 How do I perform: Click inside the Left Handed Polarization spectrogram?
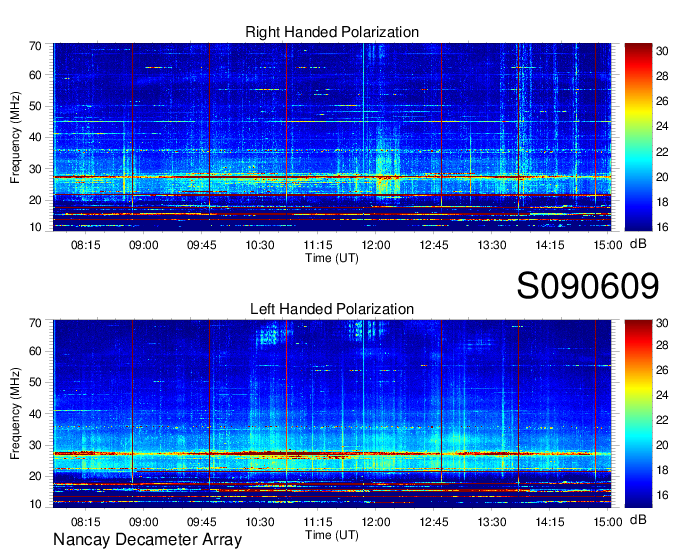tap(332, 414)
